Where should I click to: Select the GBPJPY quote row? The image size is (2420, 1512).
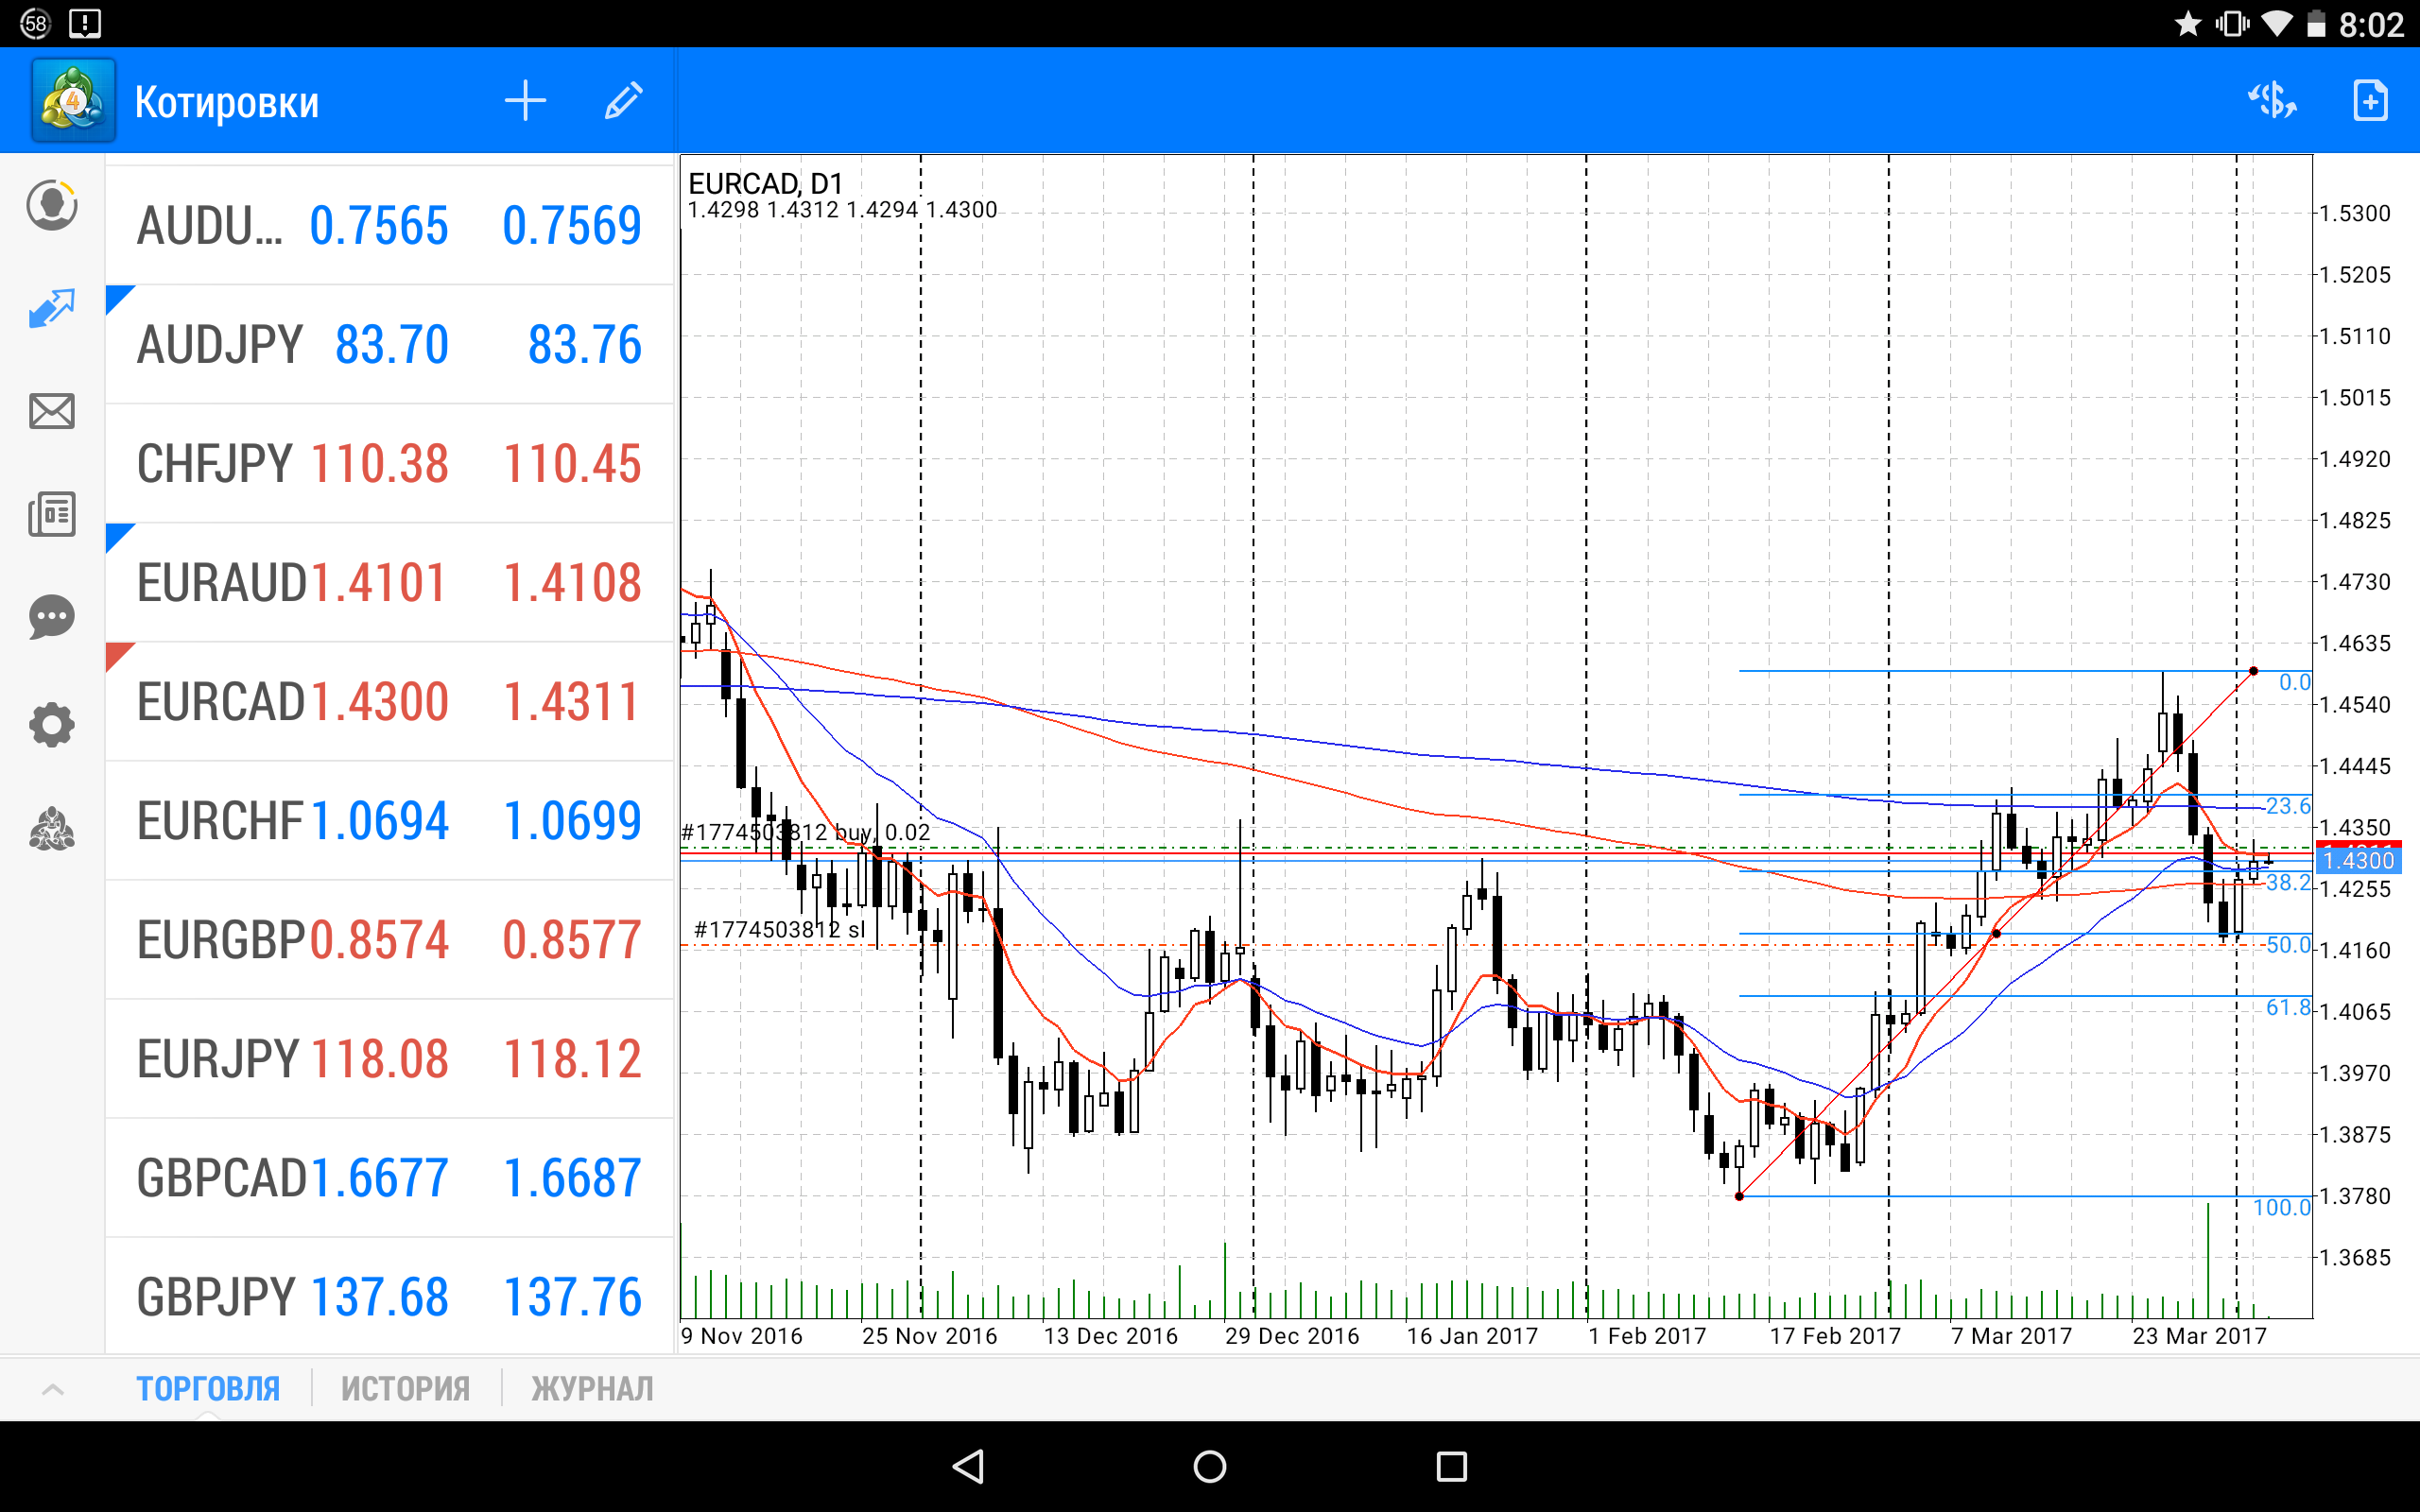(x=390, y=1297)
